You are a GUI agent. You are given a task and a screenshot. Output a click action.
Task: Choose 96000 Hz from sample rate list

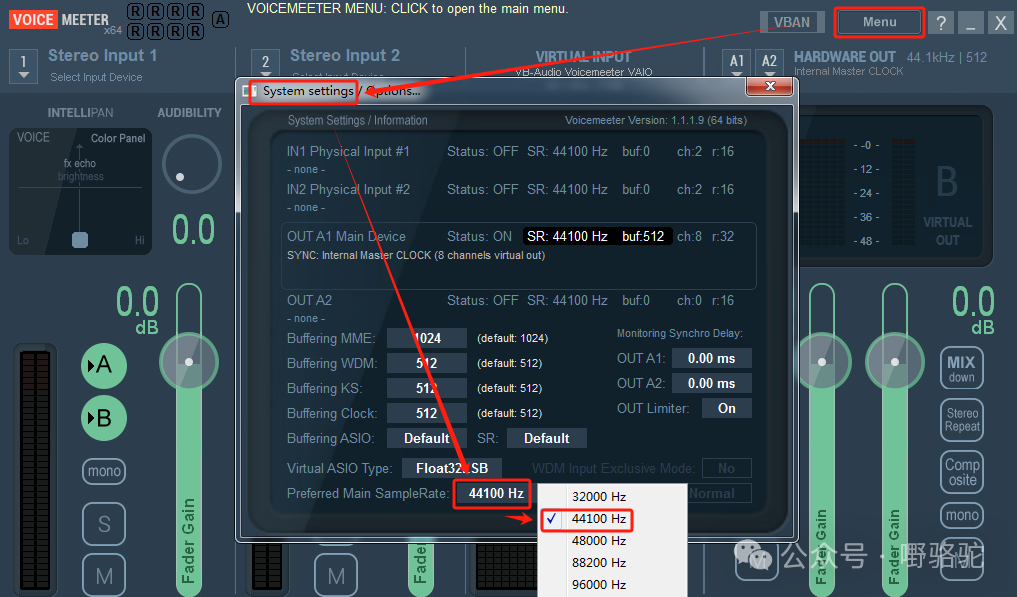tap(599, 585)
